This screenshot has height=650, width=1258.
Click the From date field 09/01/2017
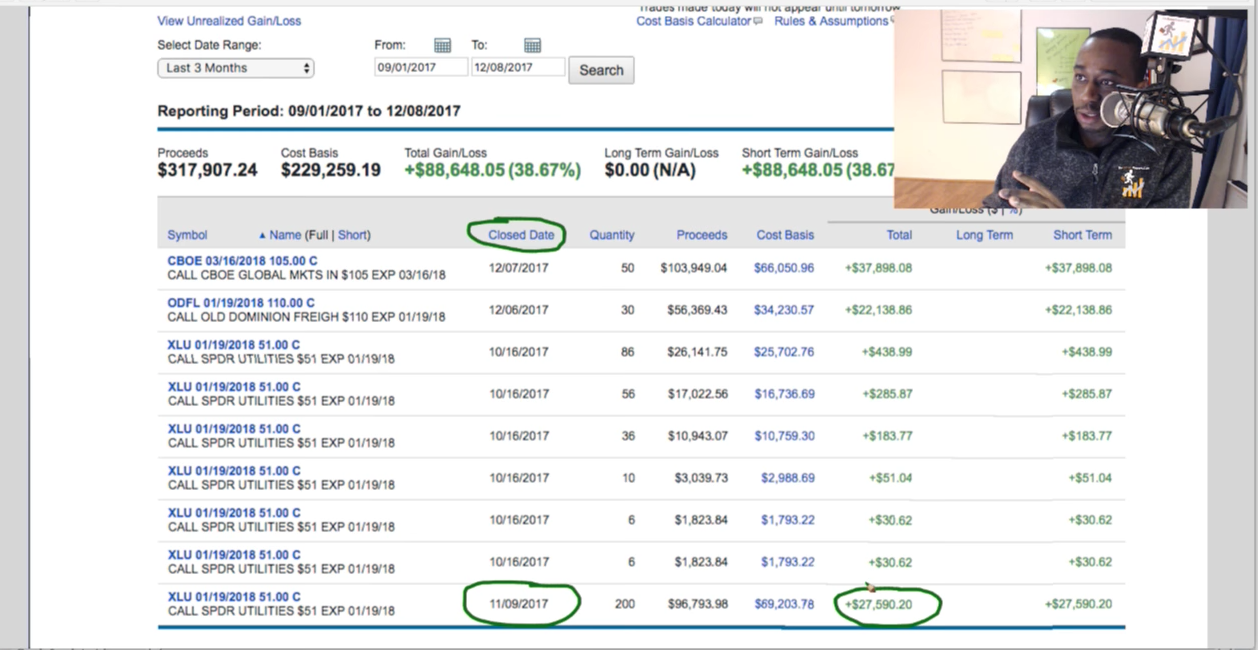(x=420, y=67)
